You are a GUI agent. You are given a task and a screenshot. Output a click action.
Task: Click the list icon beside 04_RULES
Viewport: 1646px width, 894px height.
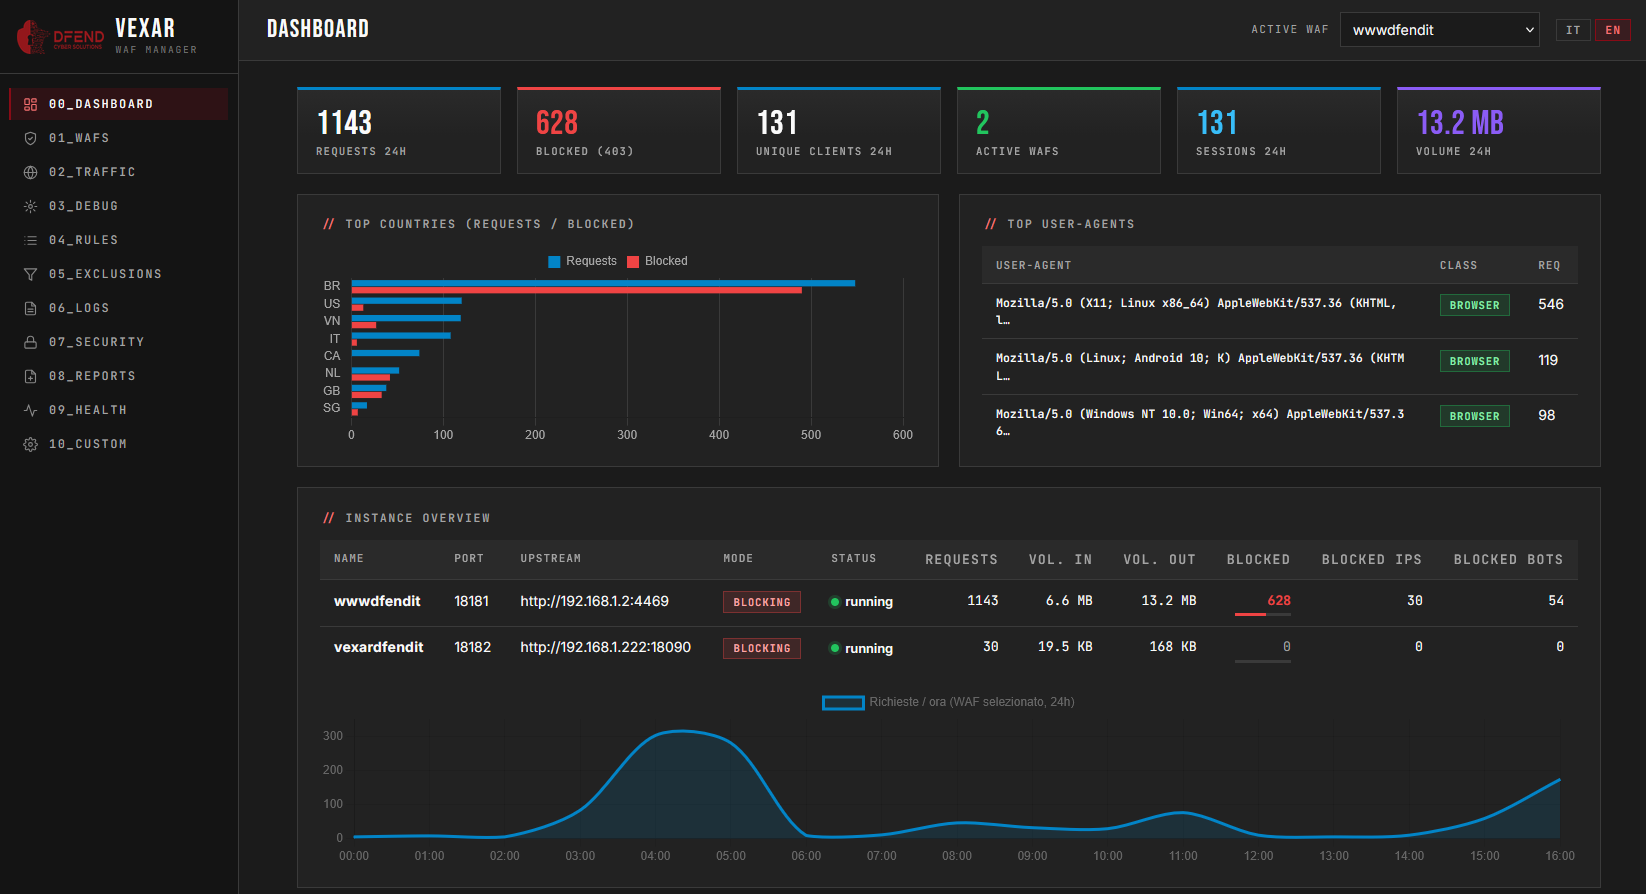30,240
